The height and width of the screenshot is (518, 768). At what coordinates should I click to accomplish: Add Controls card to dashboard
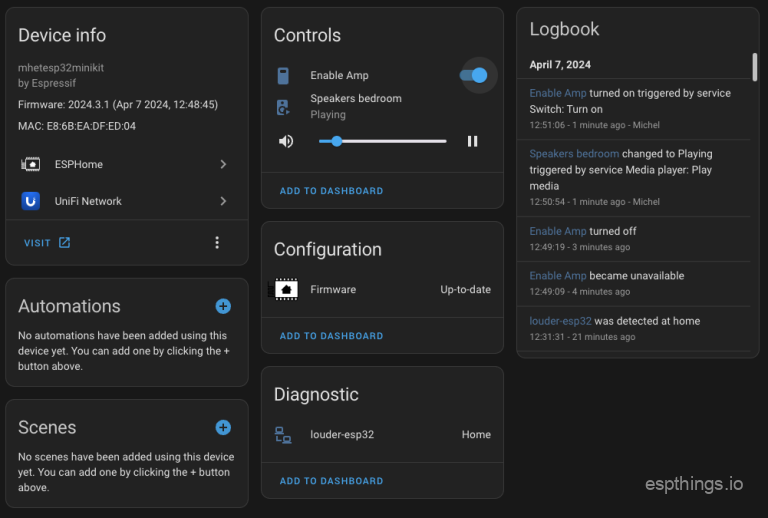coord(331,191)
